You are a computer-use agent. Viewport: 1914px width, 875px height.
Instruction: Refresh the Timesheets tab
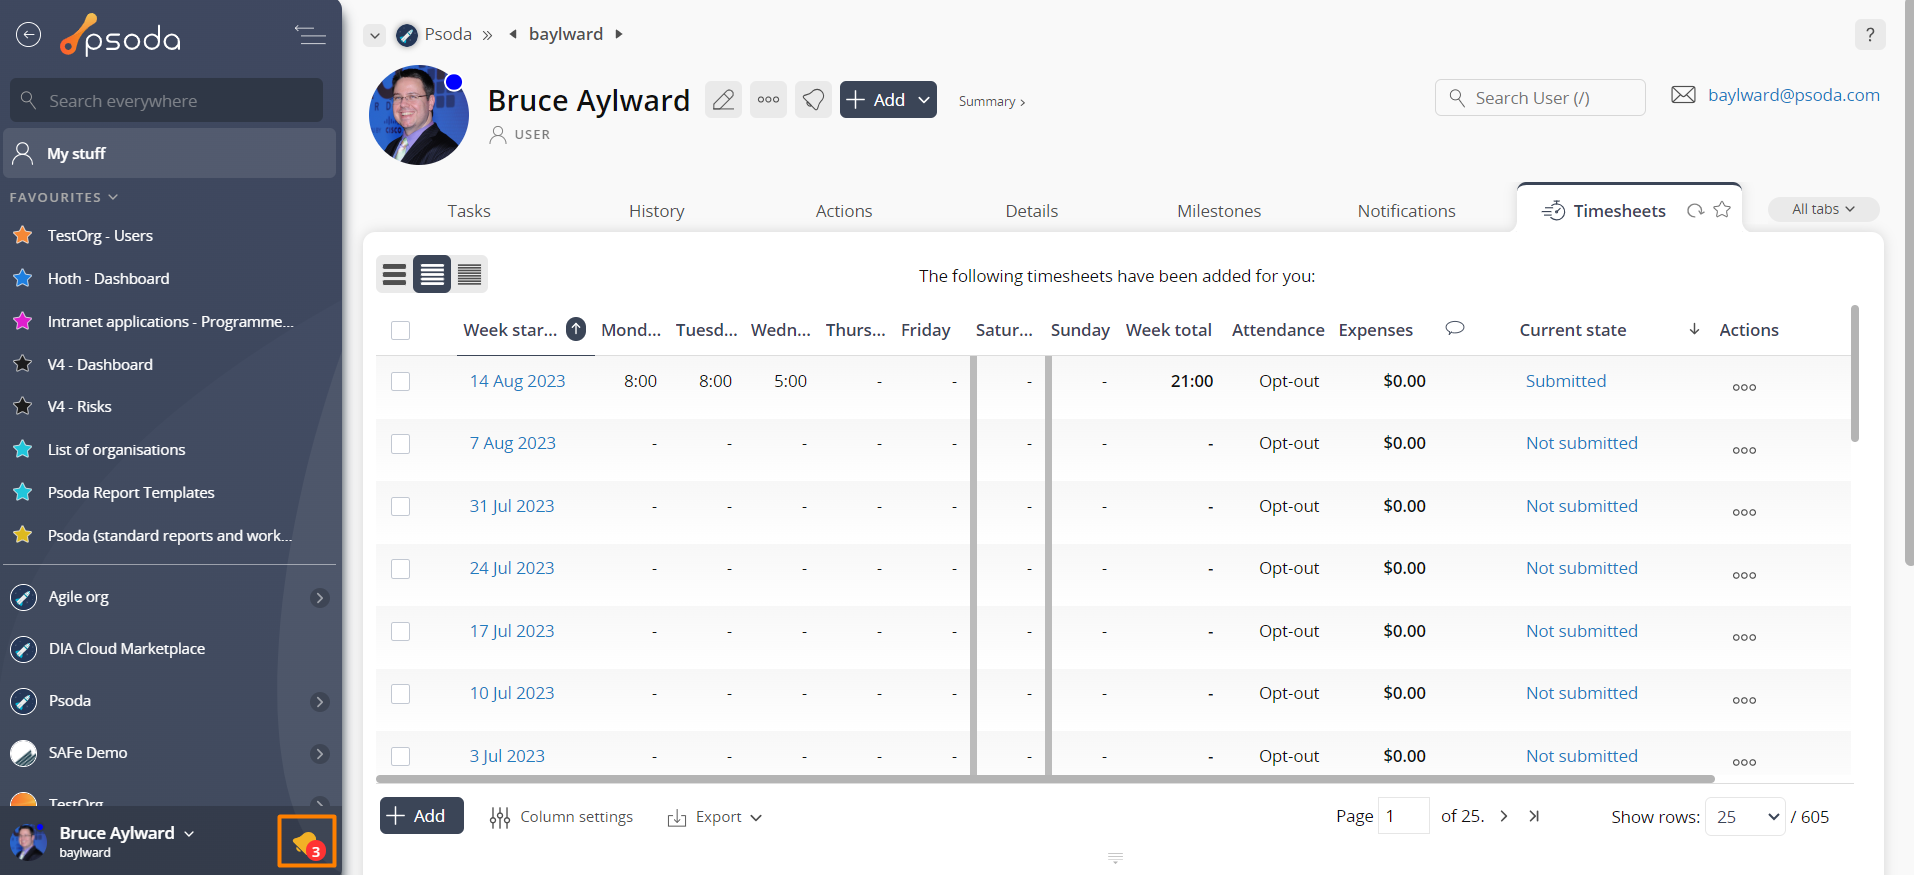click(x=1695, y=210)
